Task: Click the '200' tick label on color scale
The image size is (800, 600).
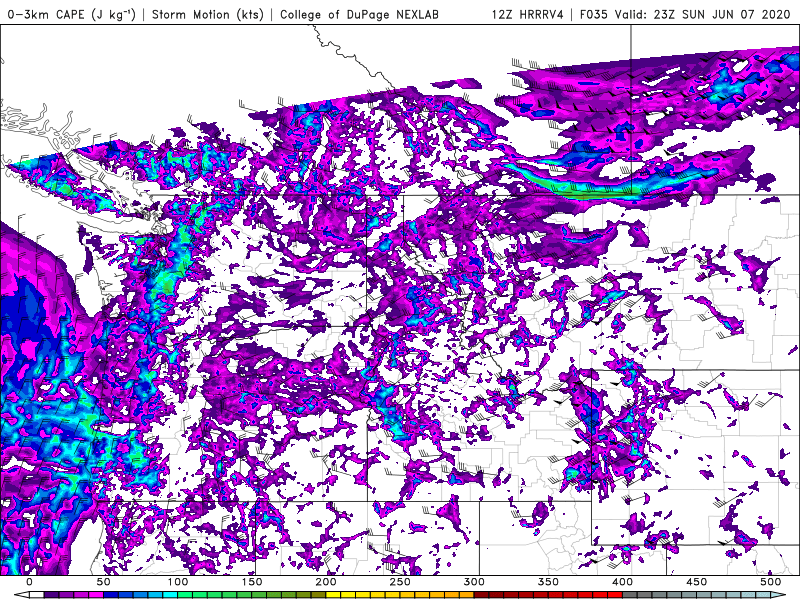Action: pyautogui.click(x=326, y=582)
